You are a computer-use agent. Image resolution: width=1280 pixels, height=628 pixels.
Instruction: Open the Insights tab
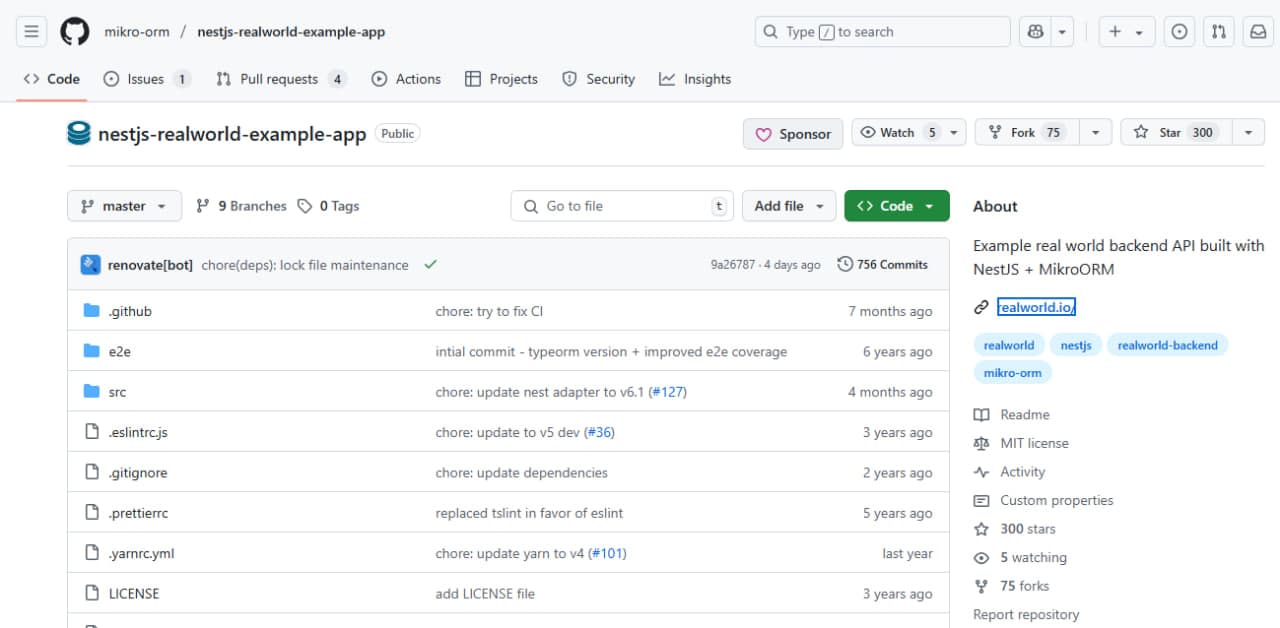point(695,79)
